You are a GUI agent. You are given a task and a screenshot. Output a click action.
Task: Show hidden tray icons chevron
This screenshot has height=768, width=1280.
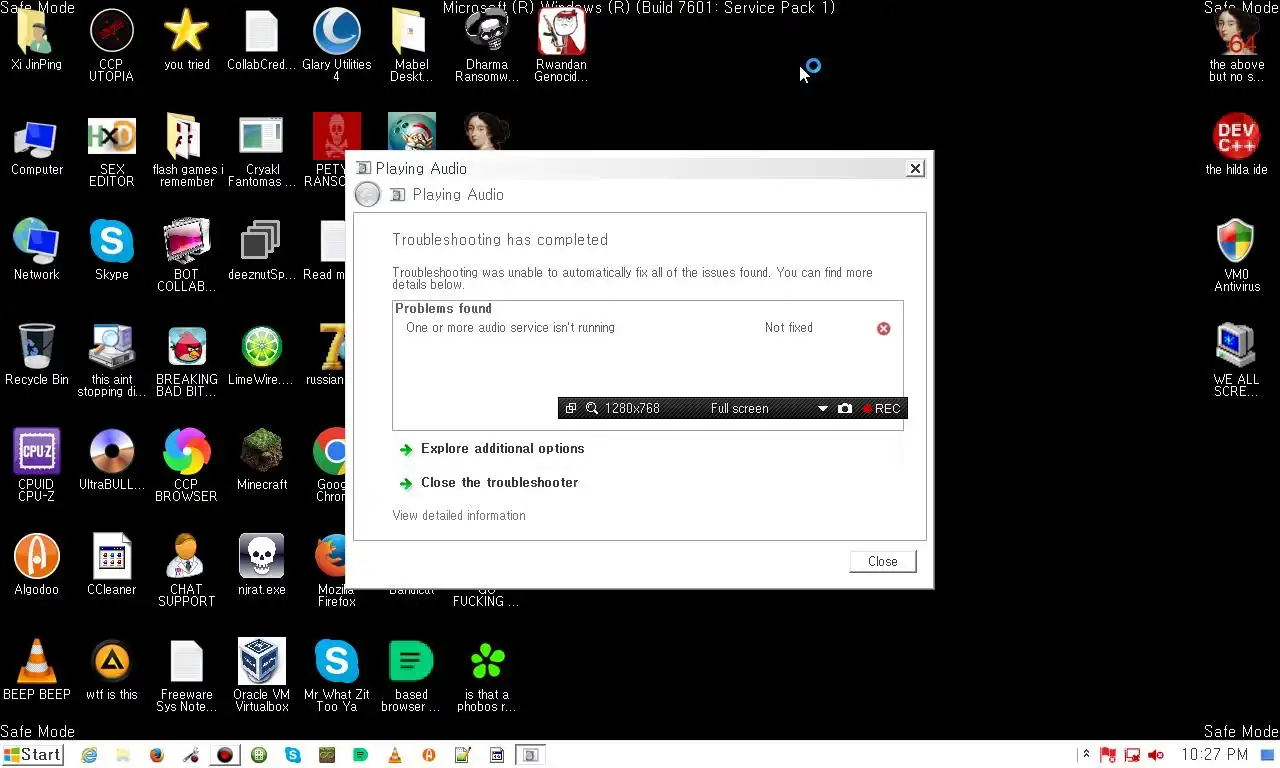coord(1086,755)
